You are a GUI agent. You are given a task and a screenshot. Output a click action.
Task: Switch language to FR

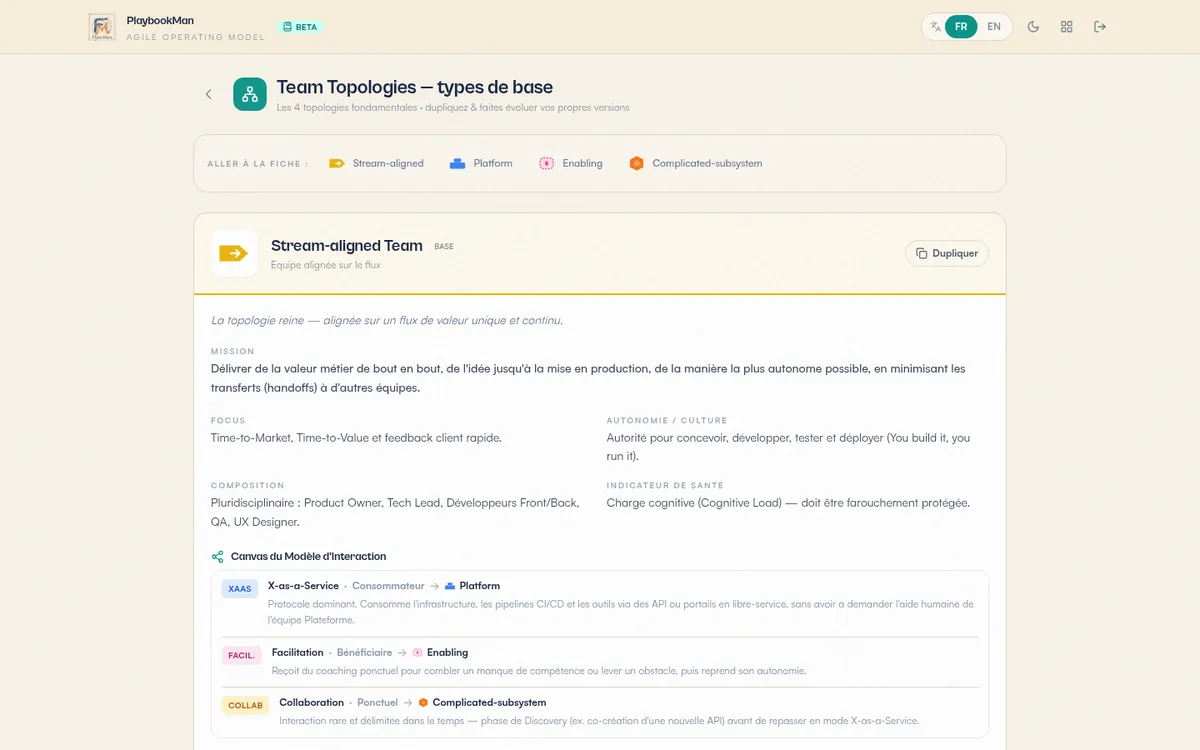point(961,27)
